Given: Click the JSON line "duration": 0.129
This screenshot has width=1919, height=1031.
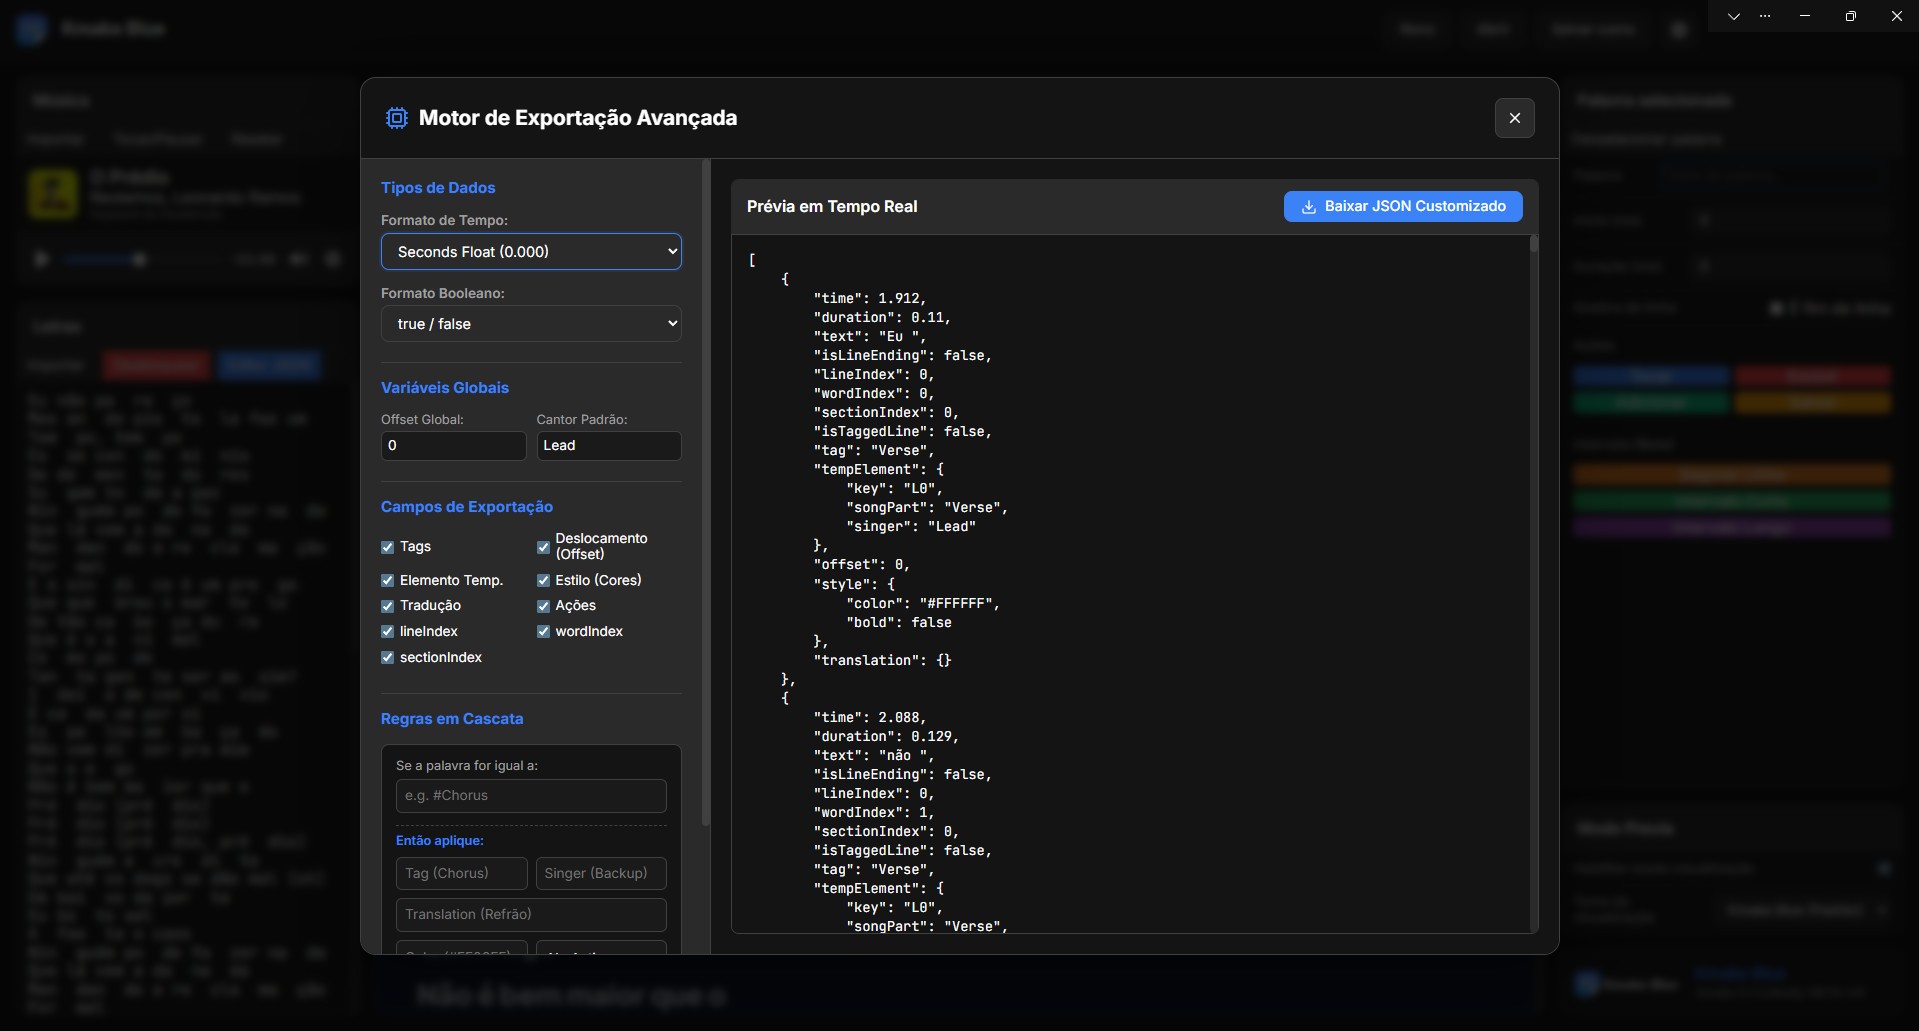Looking at the screenshot, I should [x=886, y=736].
